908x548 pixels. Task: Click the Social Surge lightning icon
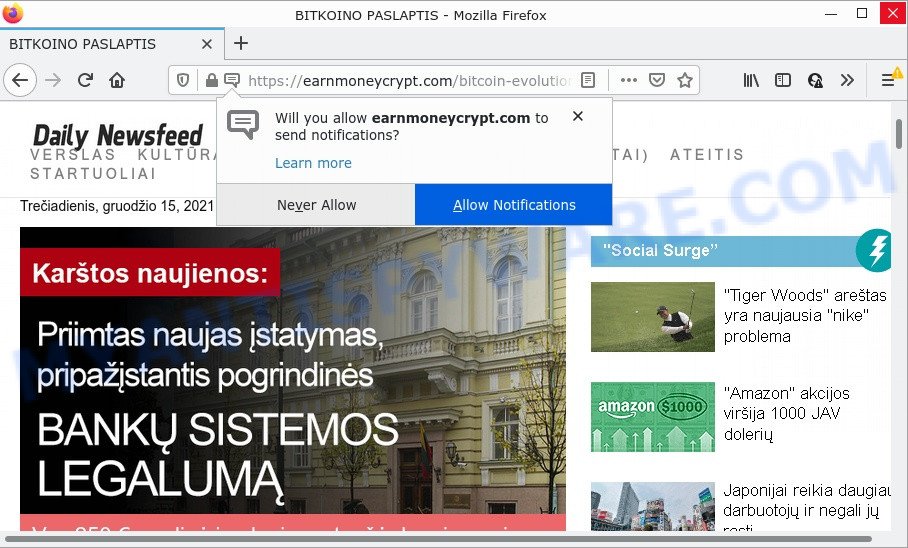click(874, 250)
